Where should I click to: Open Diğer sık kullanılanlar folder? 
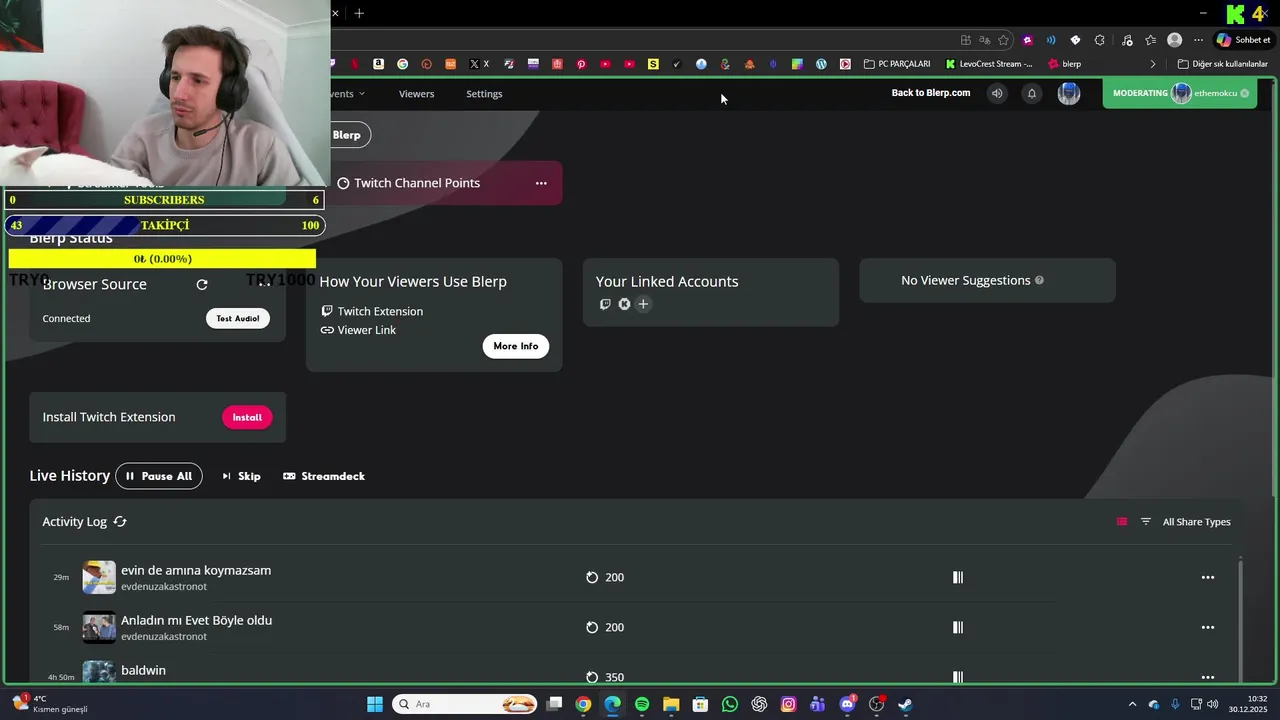[1223, 64]
